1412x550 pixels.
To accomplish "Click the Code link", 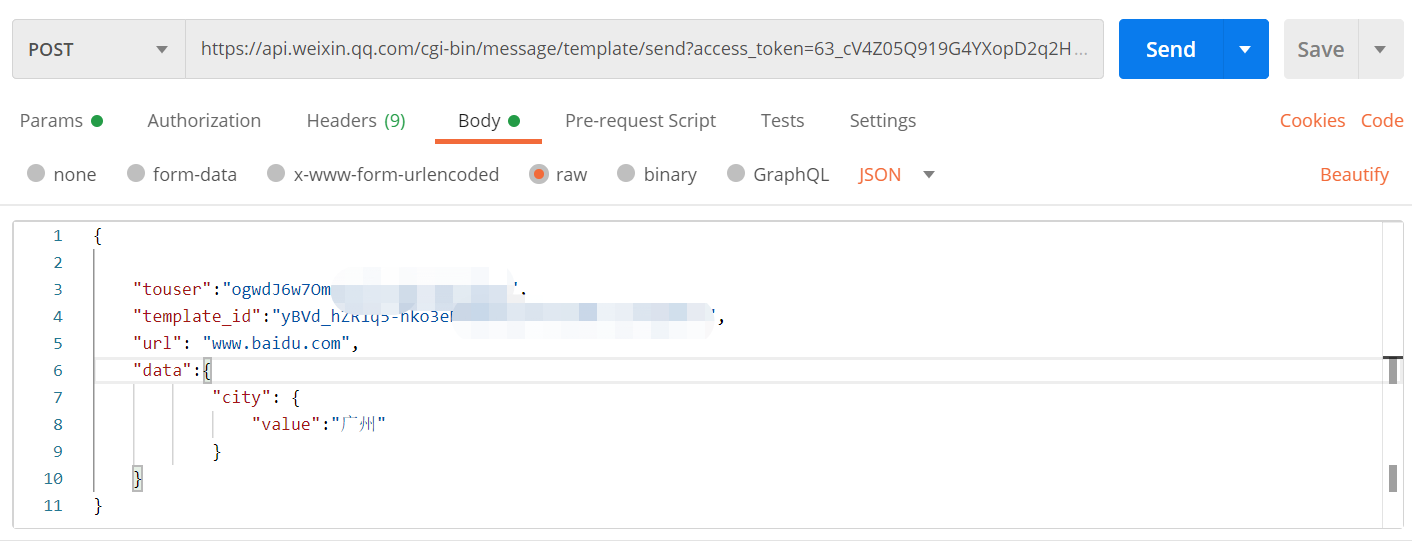I will point(1382,121).
